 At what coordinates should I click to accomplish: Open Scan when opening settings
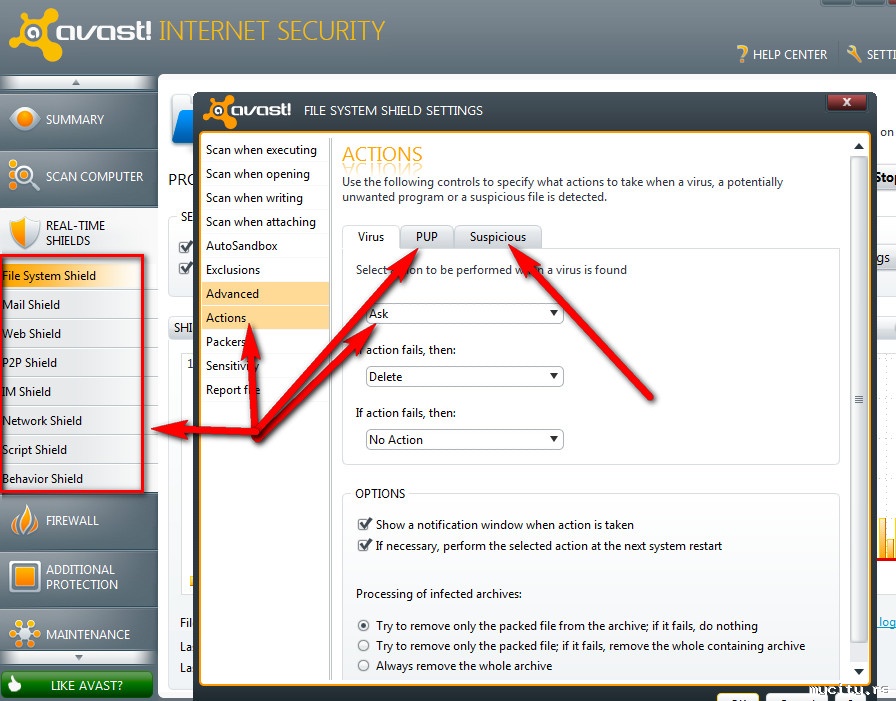(x=265, y=174)
